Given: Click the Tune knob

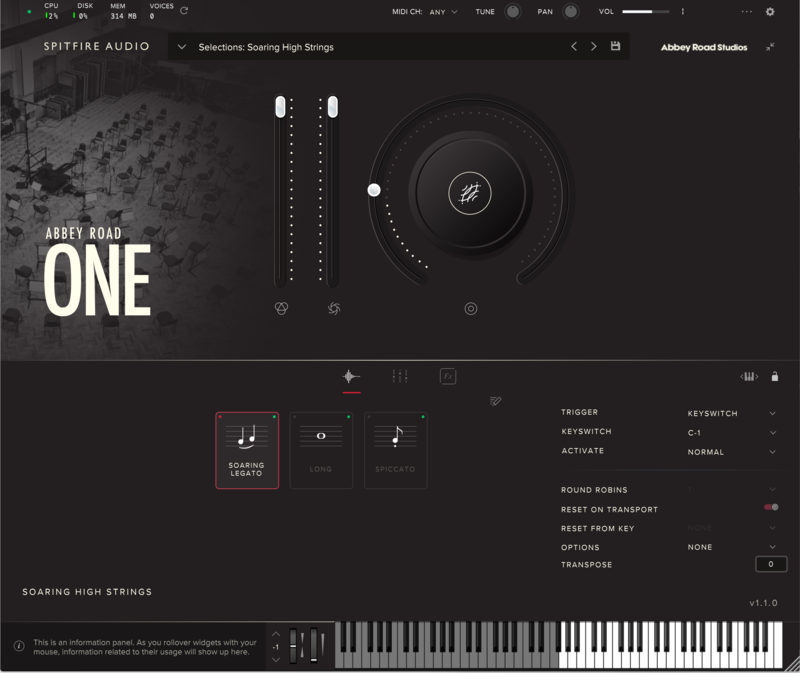Looking at the screenshot, I should (x=513, y=11).
